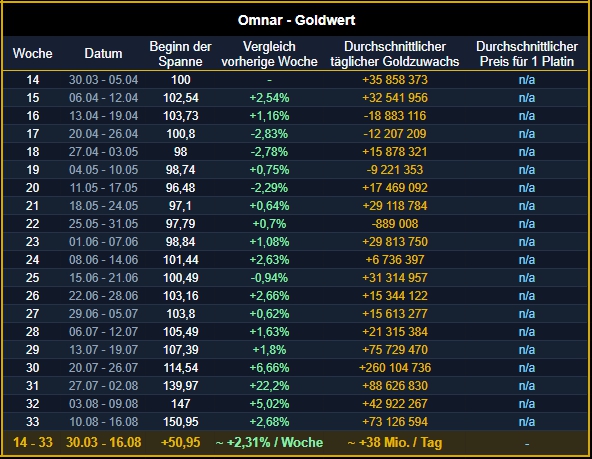
Task: Select week 14 row number
Action: (32, 80)
